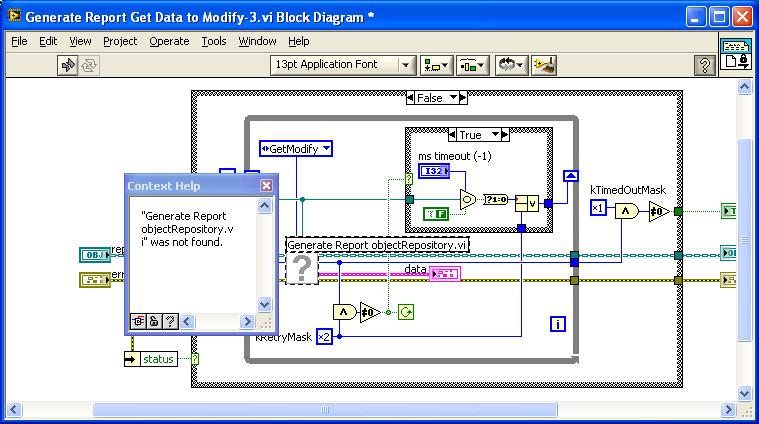The width and height of the screenshot is (759, 424).
Task: Toggle Show Optional Terminals in Context Help
Action: [x=138, y=321]
